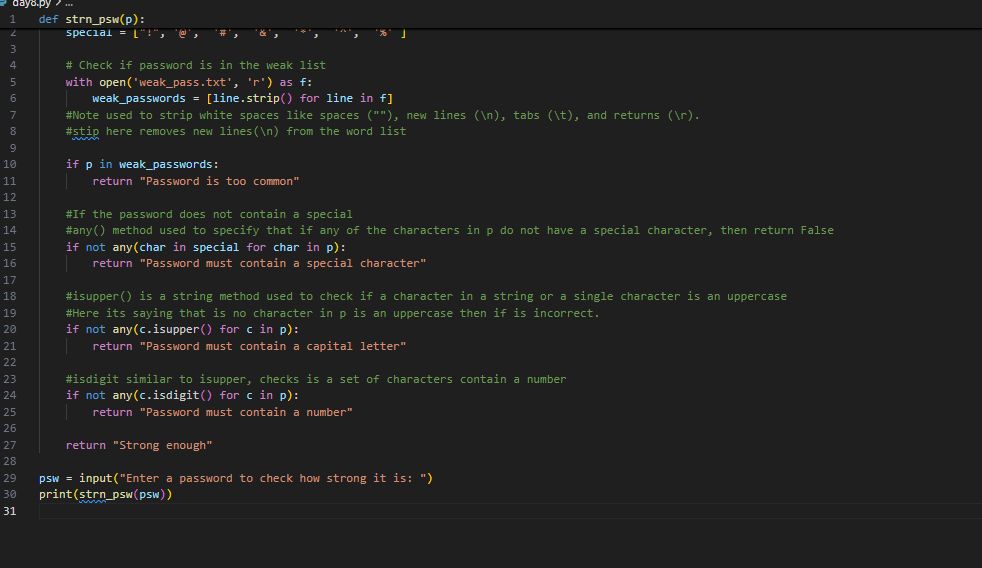Select the string "Password is too common"

(219, 181)
